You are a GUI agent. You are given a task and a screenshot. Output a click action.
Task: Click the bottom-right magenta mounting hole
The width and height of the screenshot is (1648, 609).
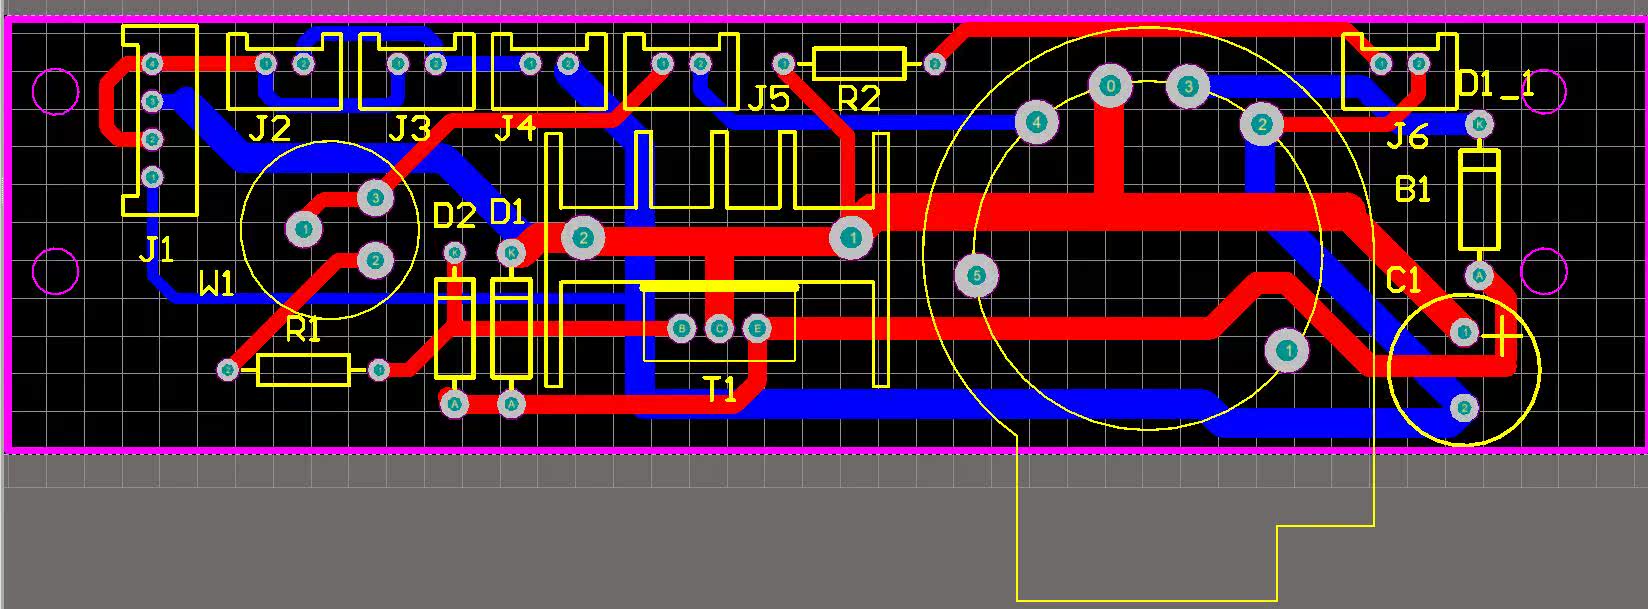coord(1544,271)
